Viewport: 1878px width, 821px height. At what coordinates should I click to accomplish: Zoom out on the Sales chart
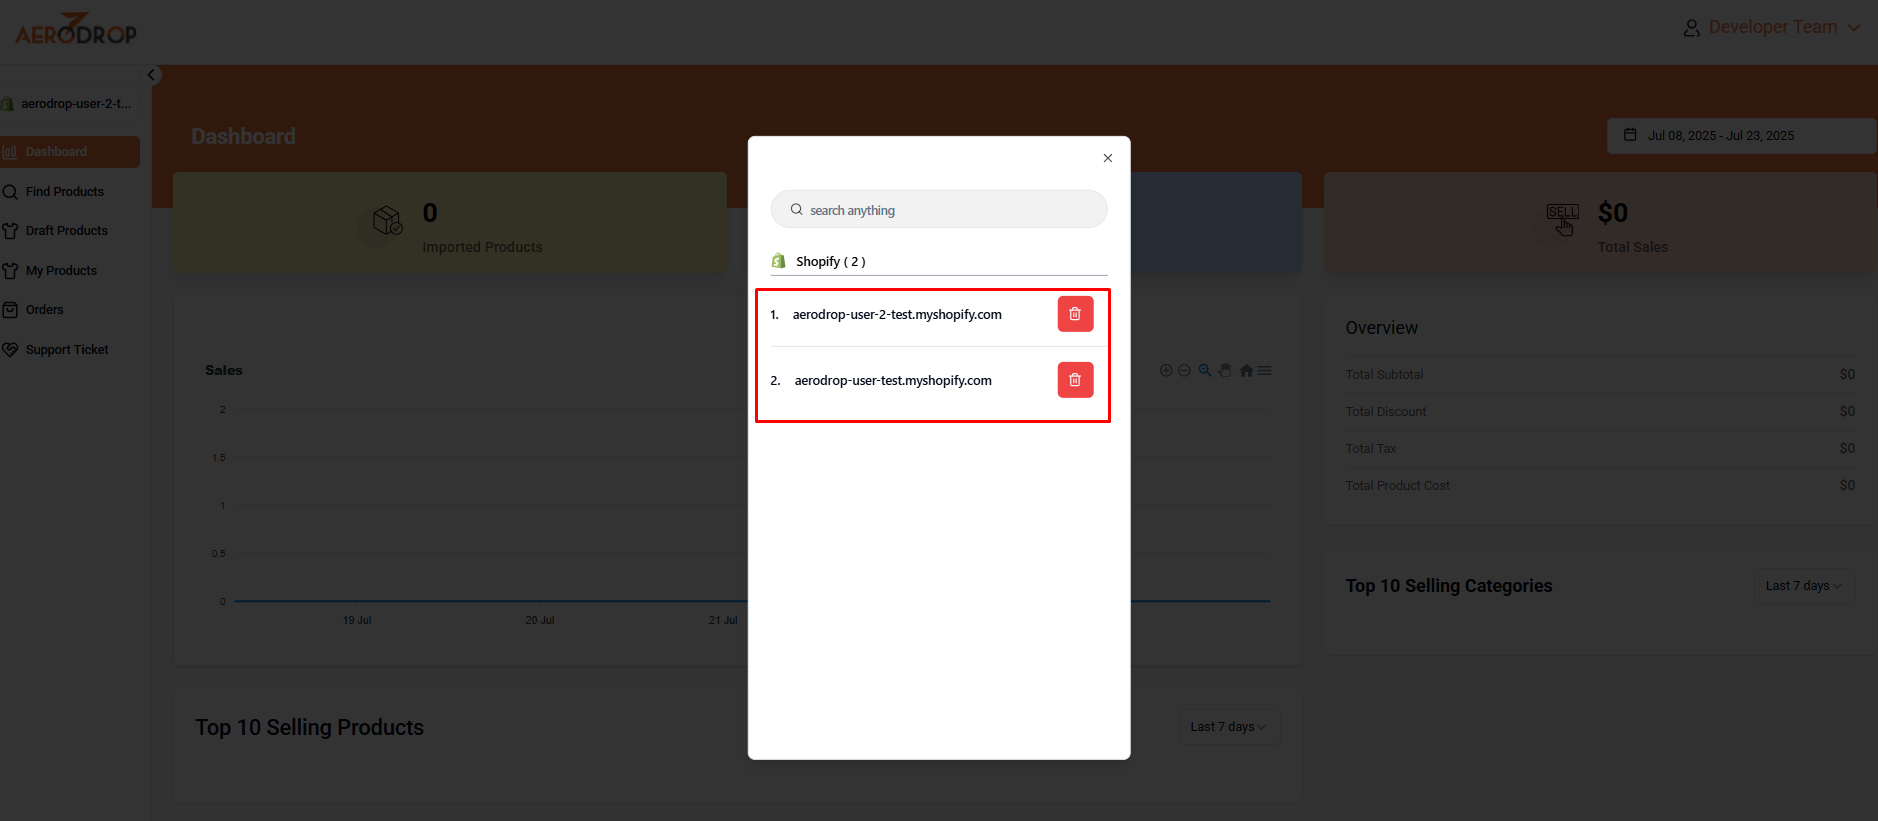(1184, 371)
